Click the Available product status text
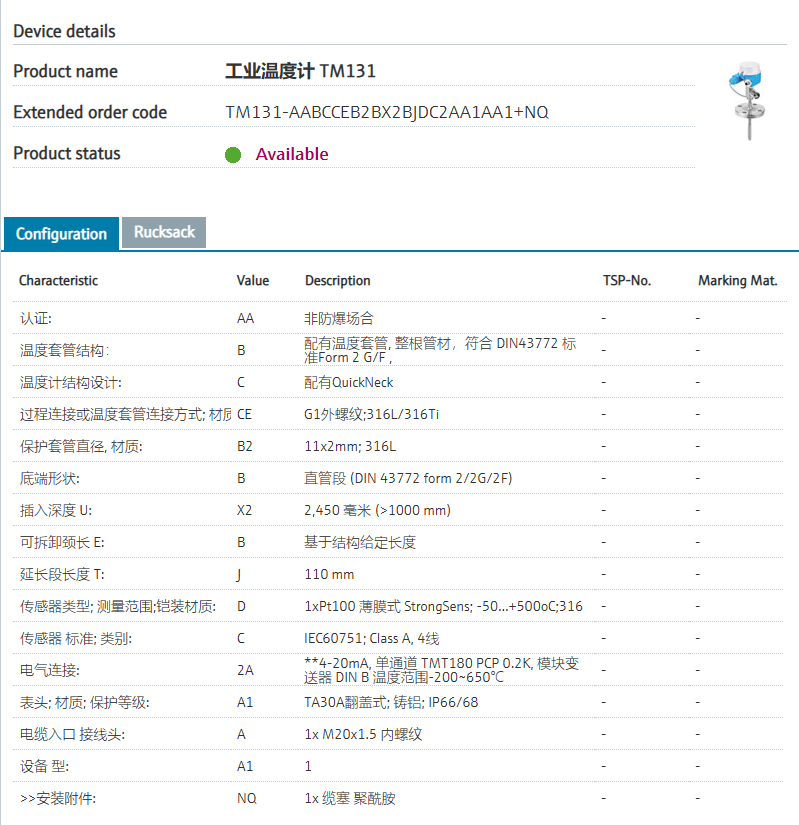The width and height of the screenshot is (799, 825). [x=292, y=154]
